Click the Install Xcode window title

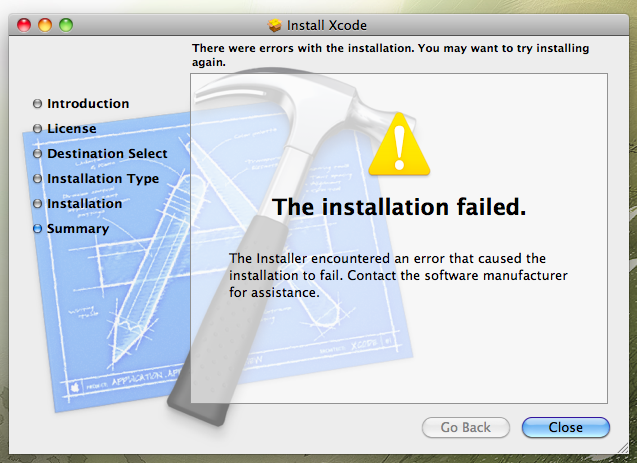pos(327,25)
